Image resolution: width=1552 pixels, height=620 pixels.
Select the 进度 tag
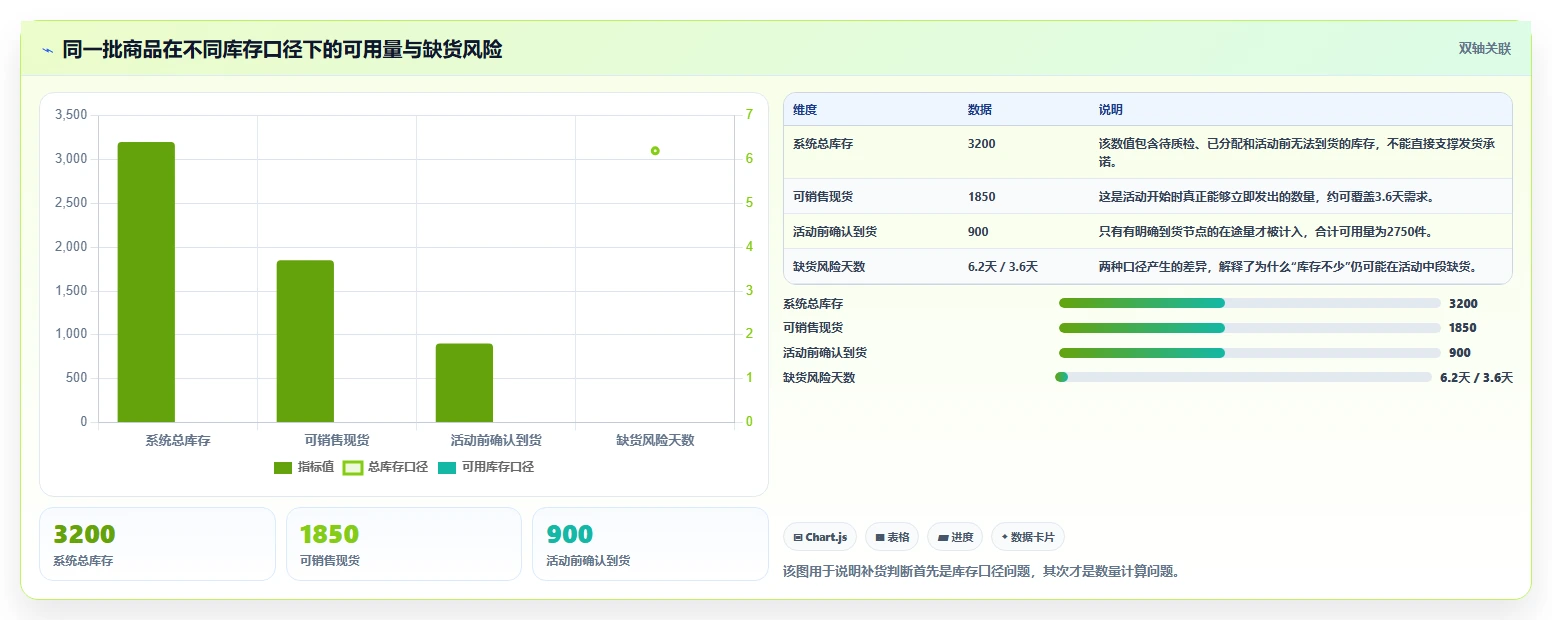(x=955, y=537)
